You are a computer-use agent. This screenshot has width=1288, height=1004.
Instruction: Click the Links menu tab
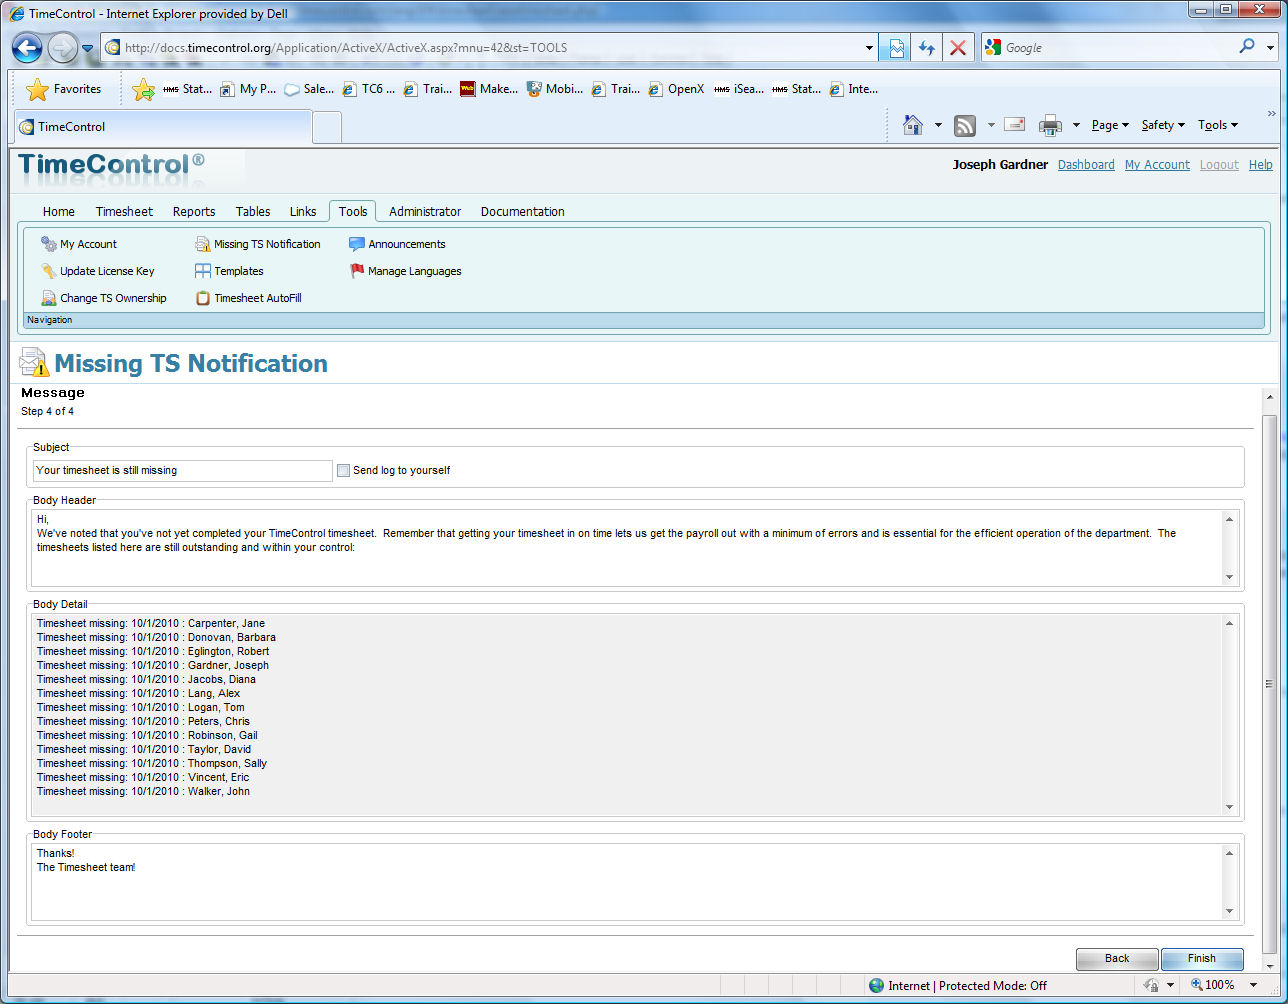pyautogui.click(x=303, y=211)
